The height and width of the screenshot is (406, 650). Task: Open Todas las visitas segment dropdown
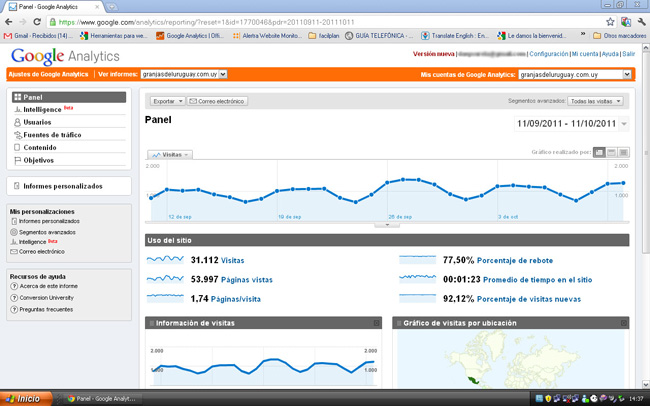[595, 101]
